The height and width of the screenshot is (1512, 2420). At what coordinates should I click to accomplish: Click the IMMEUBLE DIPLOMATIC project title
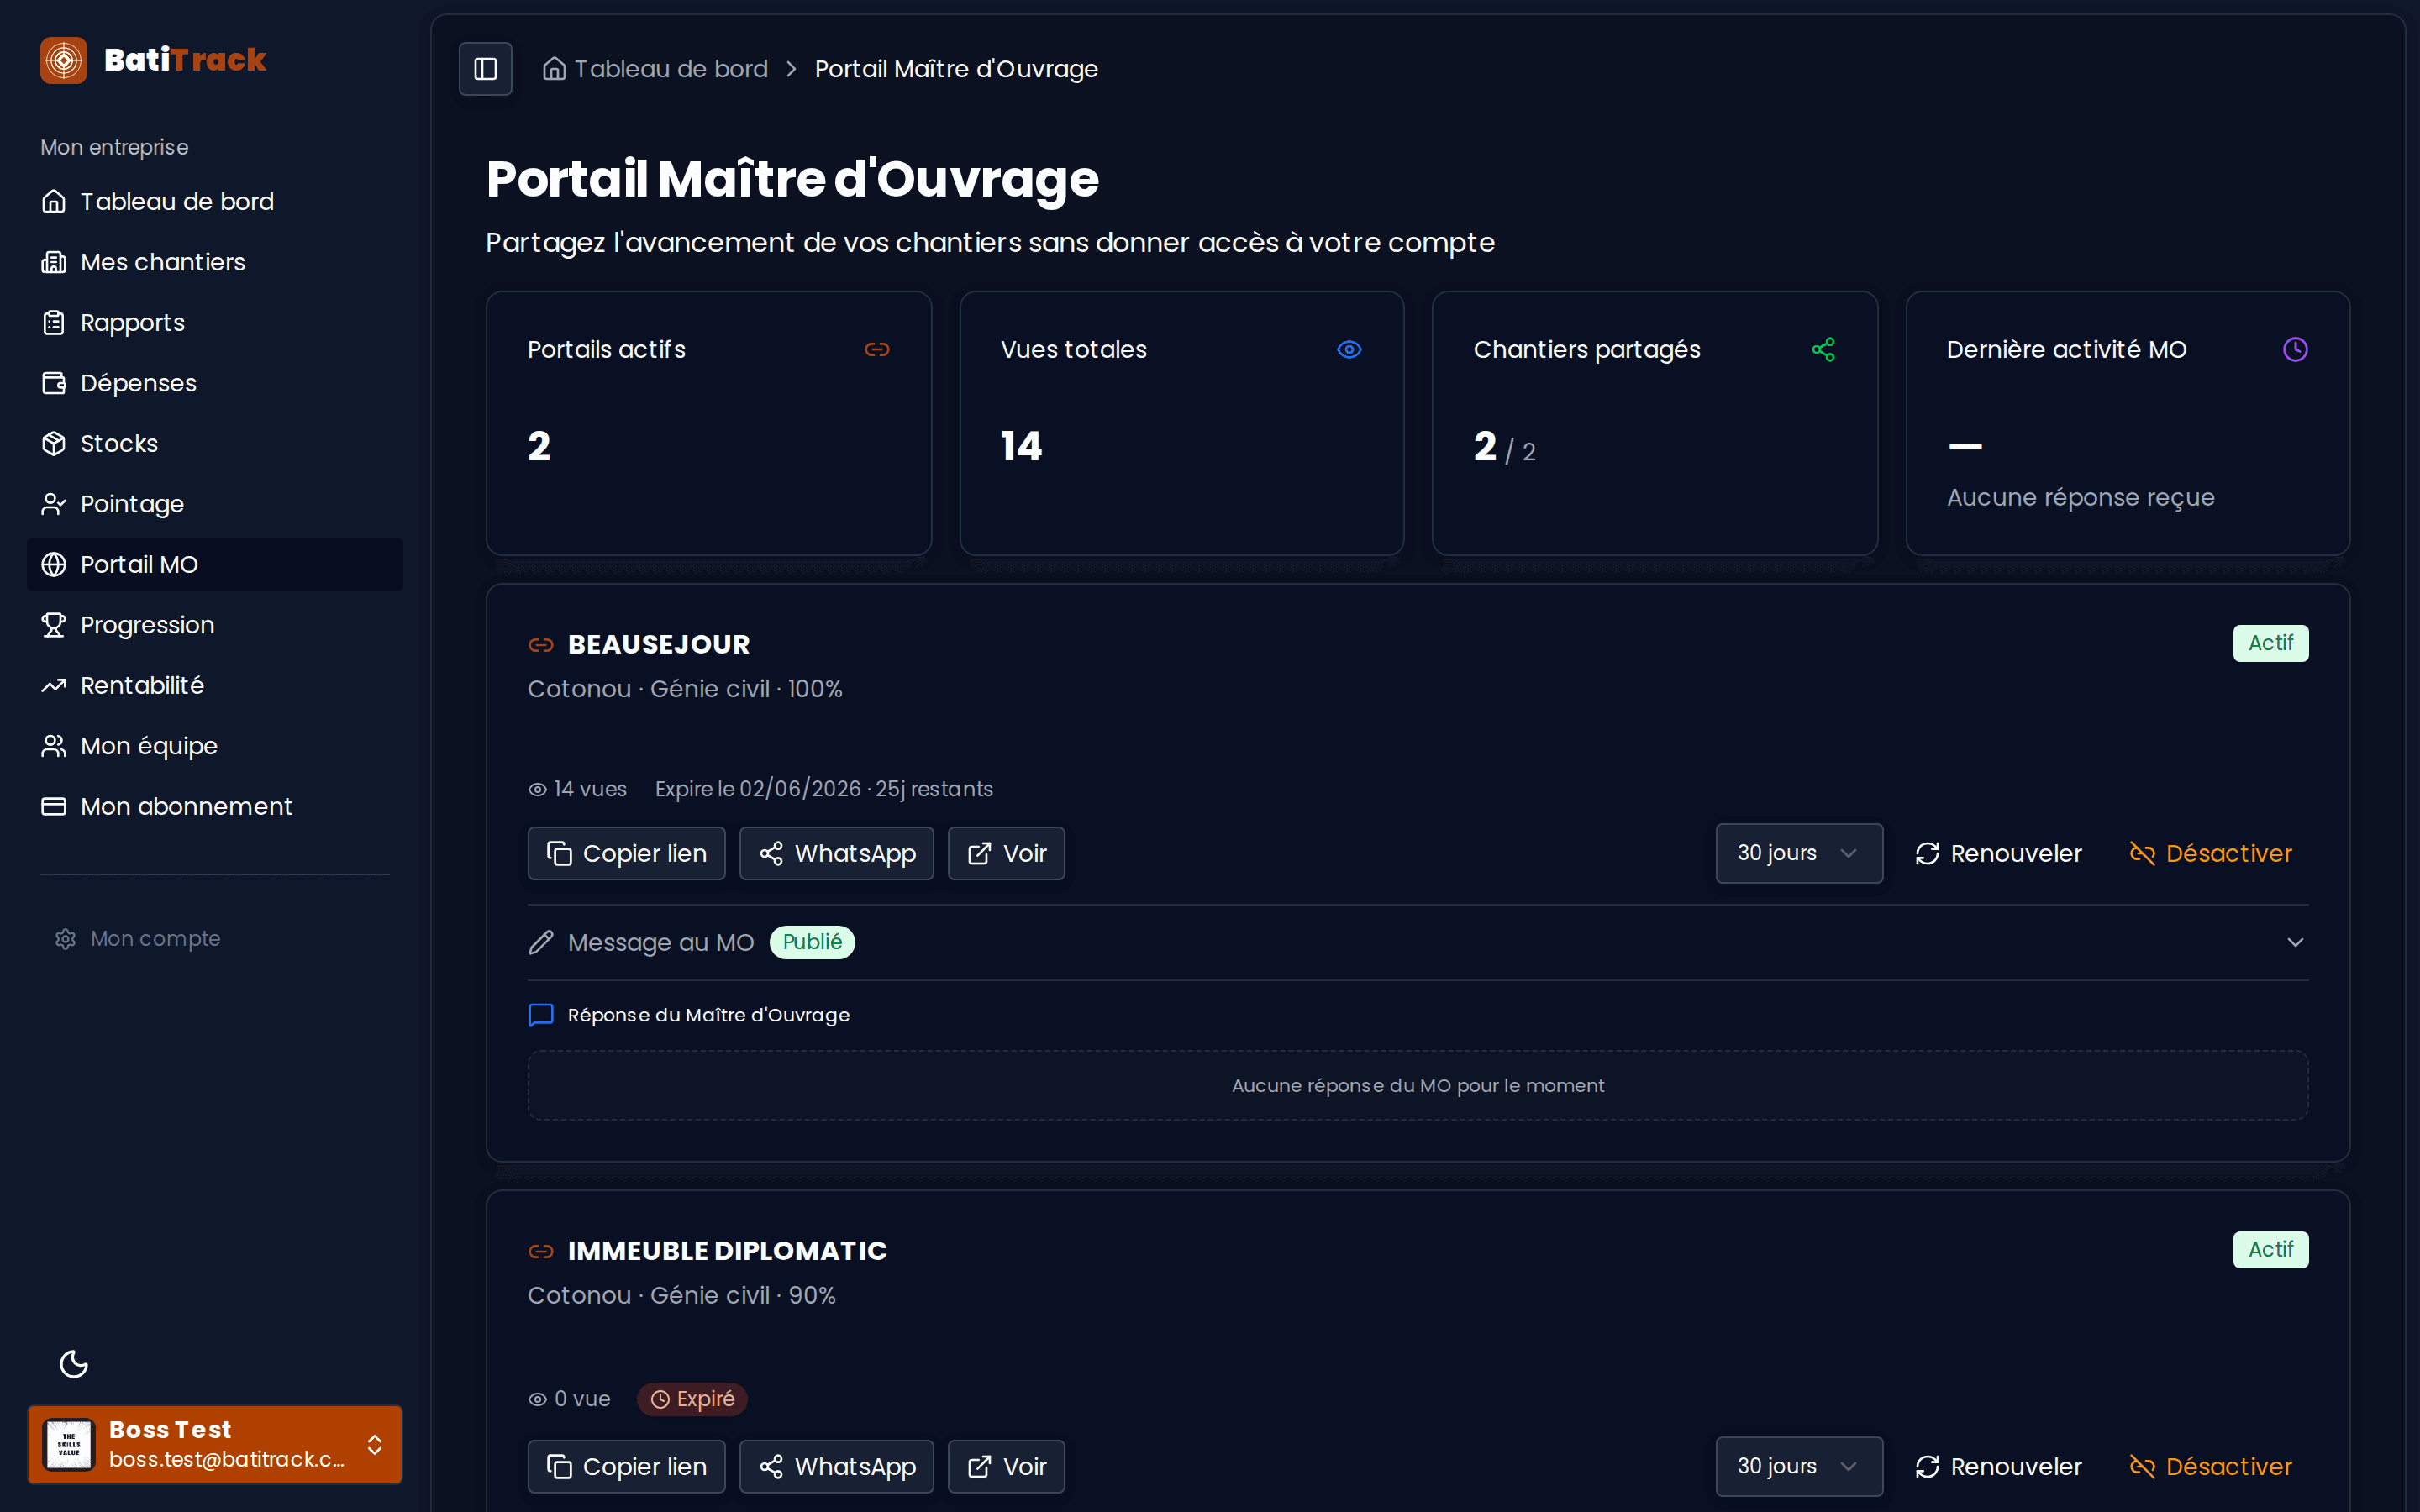click(727, 1251)
